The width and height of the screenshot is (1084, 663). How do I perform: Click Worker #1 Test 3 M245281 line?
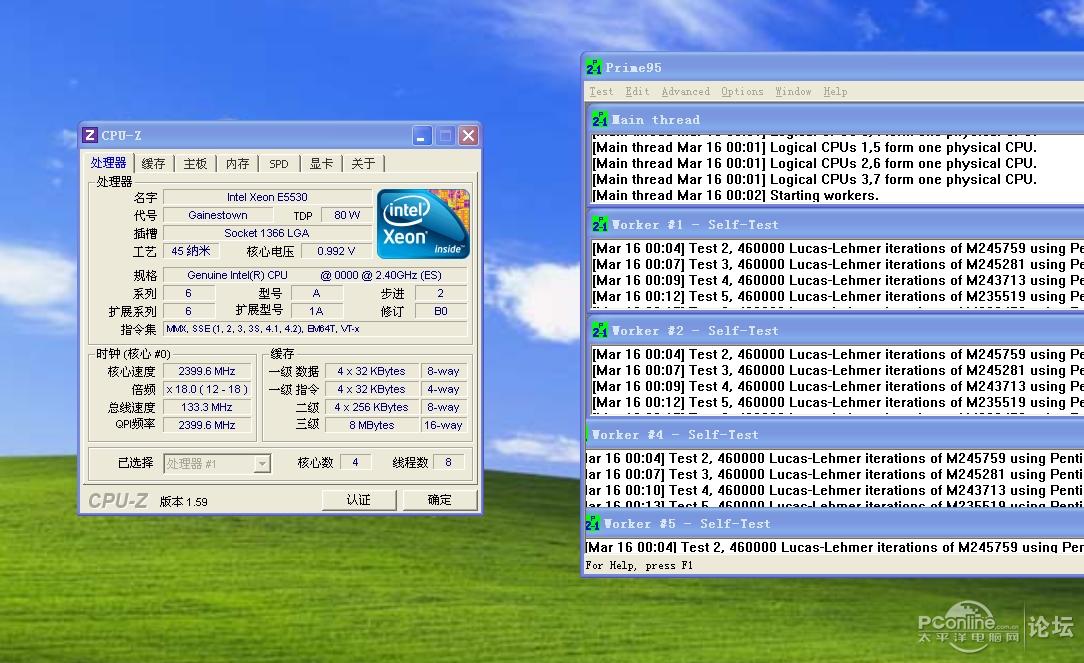(838, 265)
